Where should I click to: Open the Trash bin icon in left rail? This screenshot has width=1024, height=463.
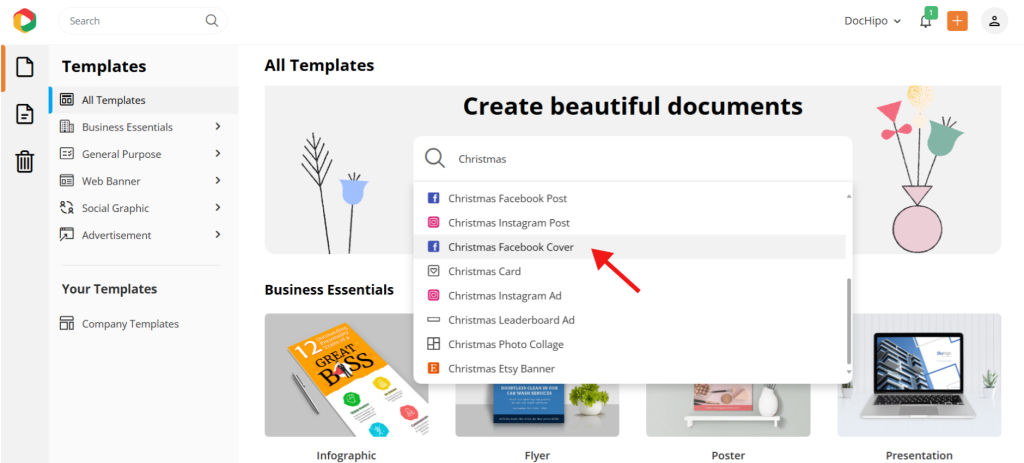coord(25,161)
